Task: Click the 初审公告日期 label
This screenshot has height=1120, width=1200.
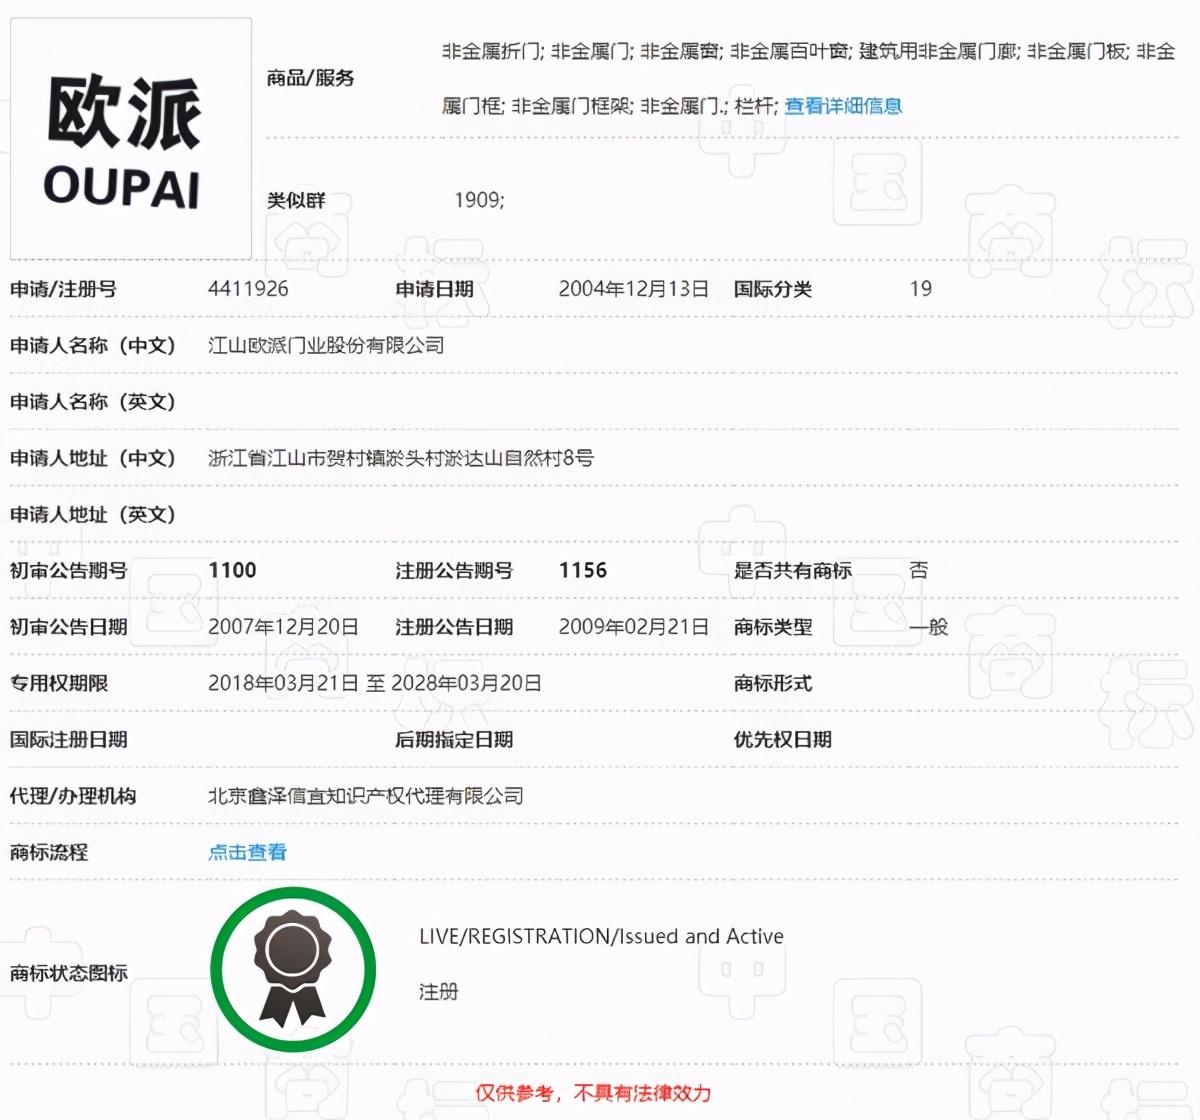Action: point(69,627)
